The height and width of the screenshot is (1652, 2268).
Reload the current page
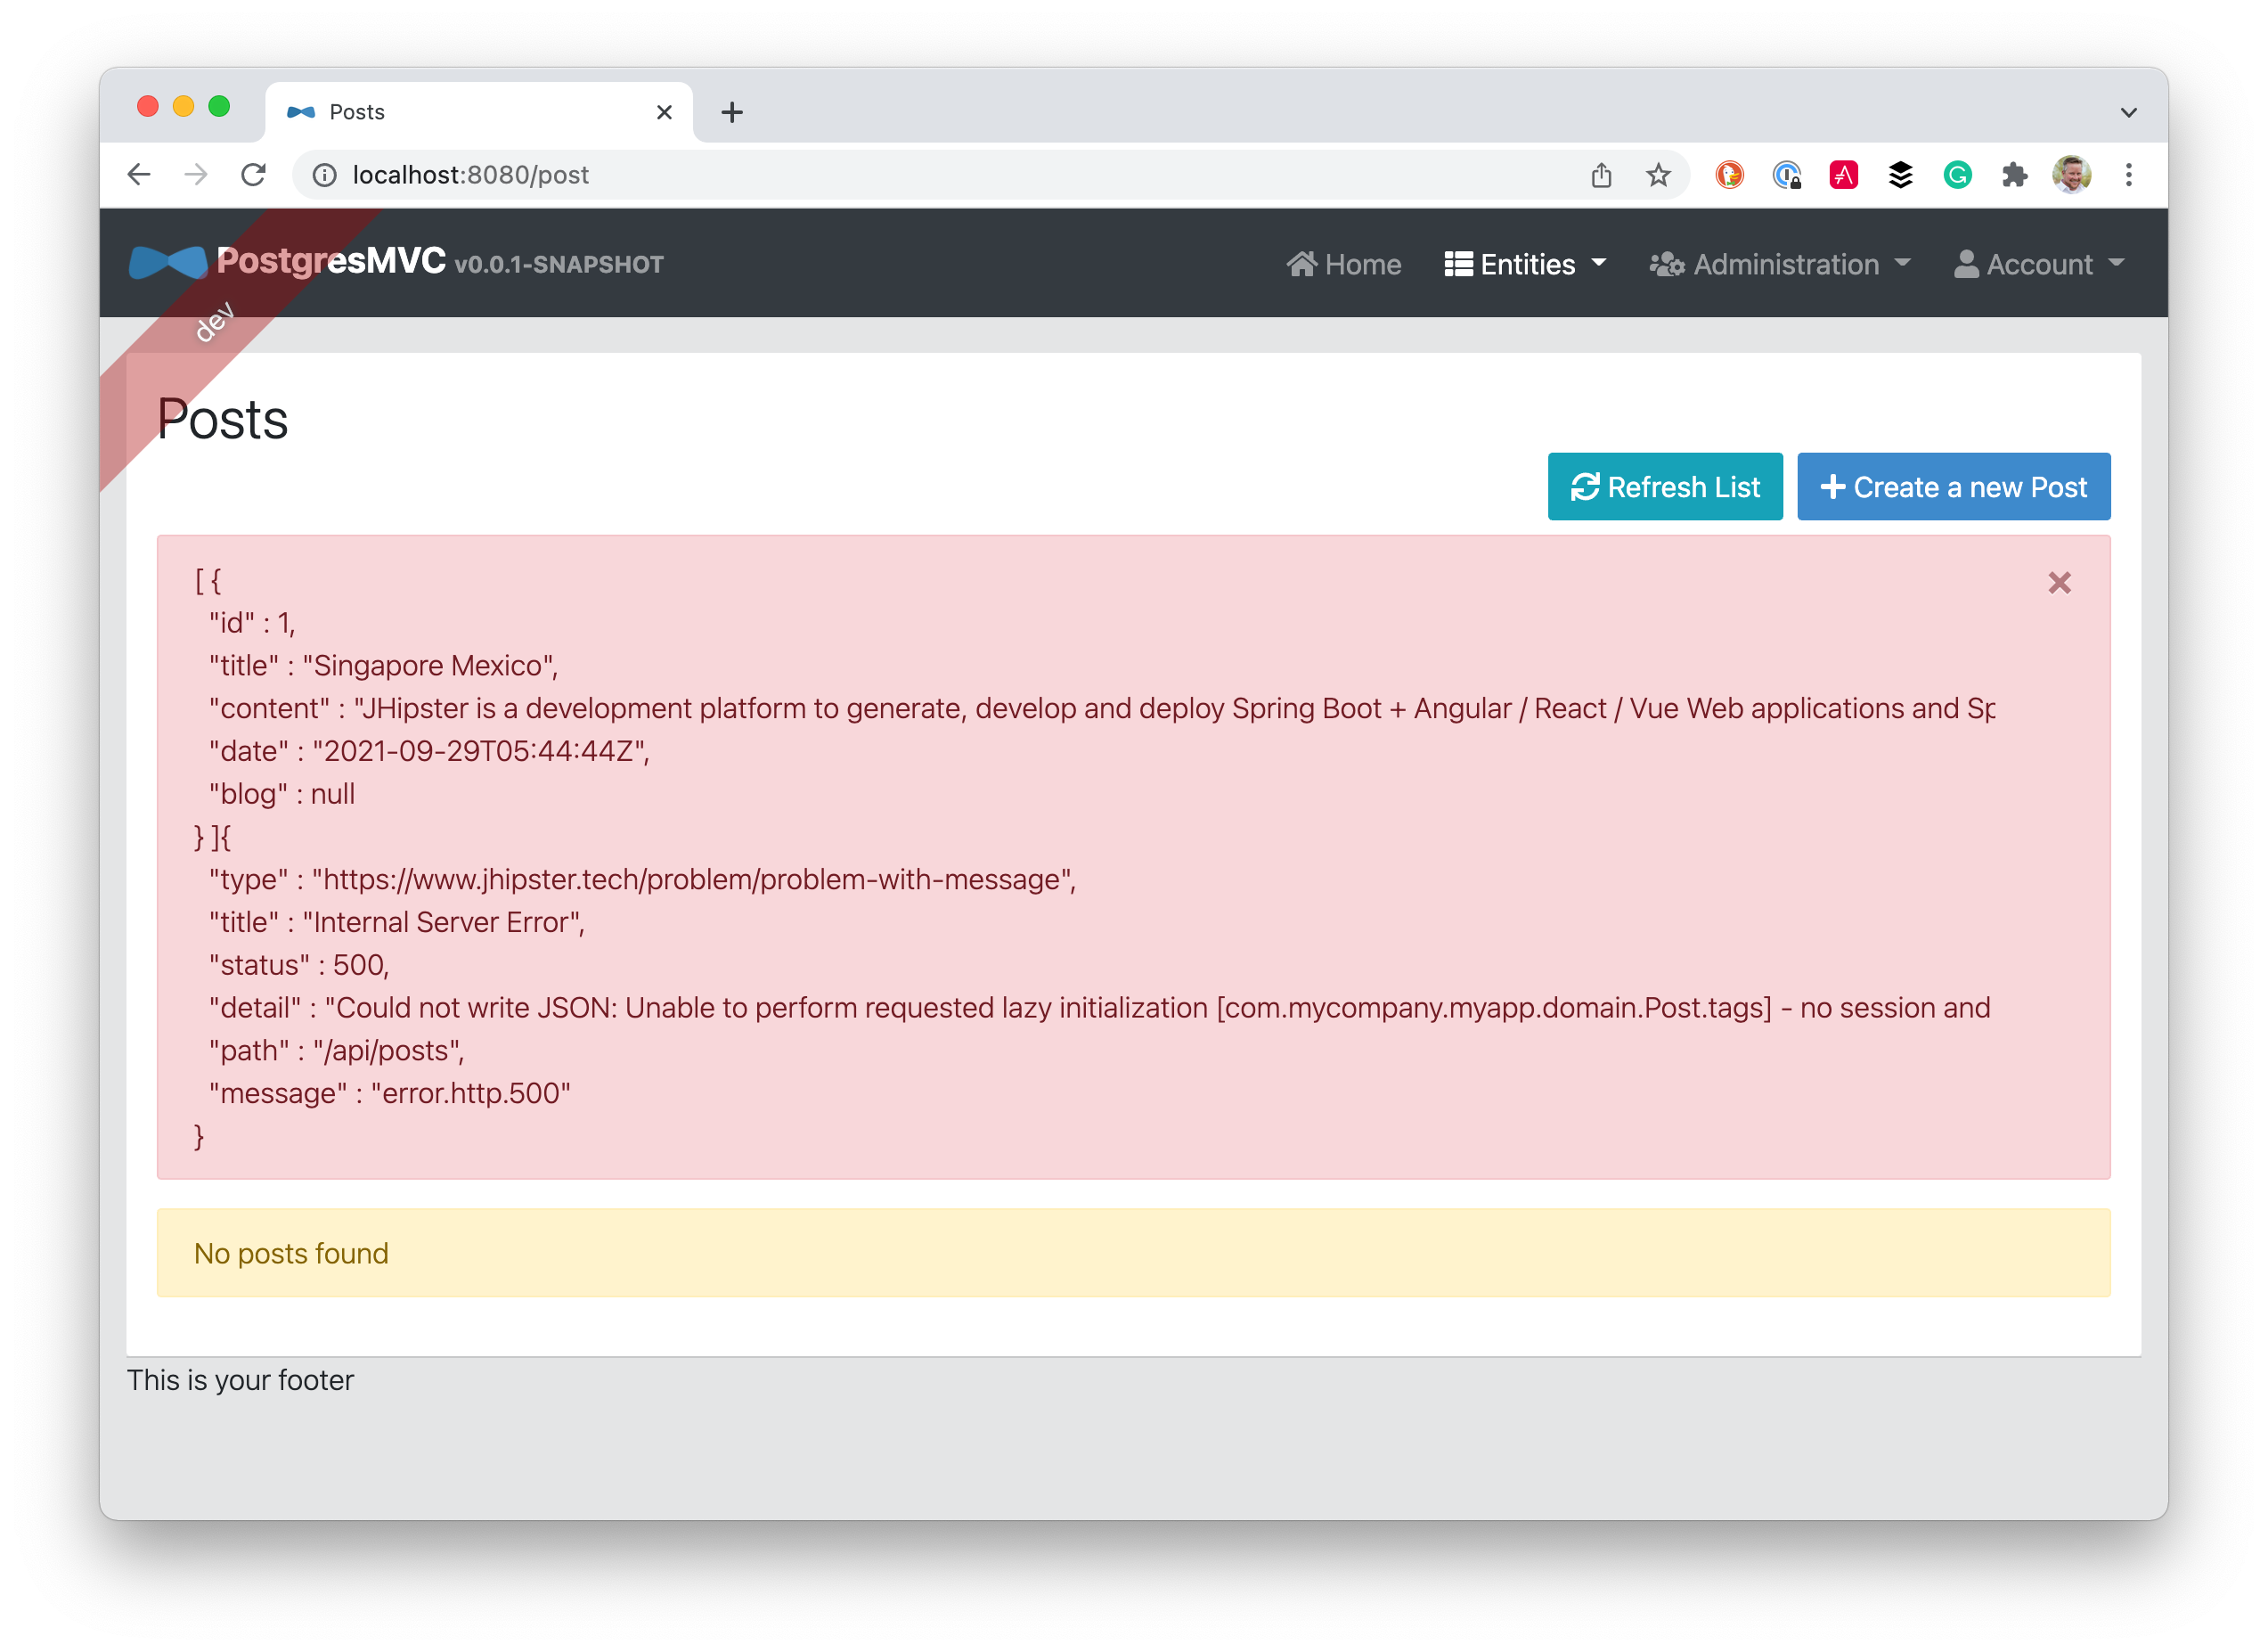point(253,175)
